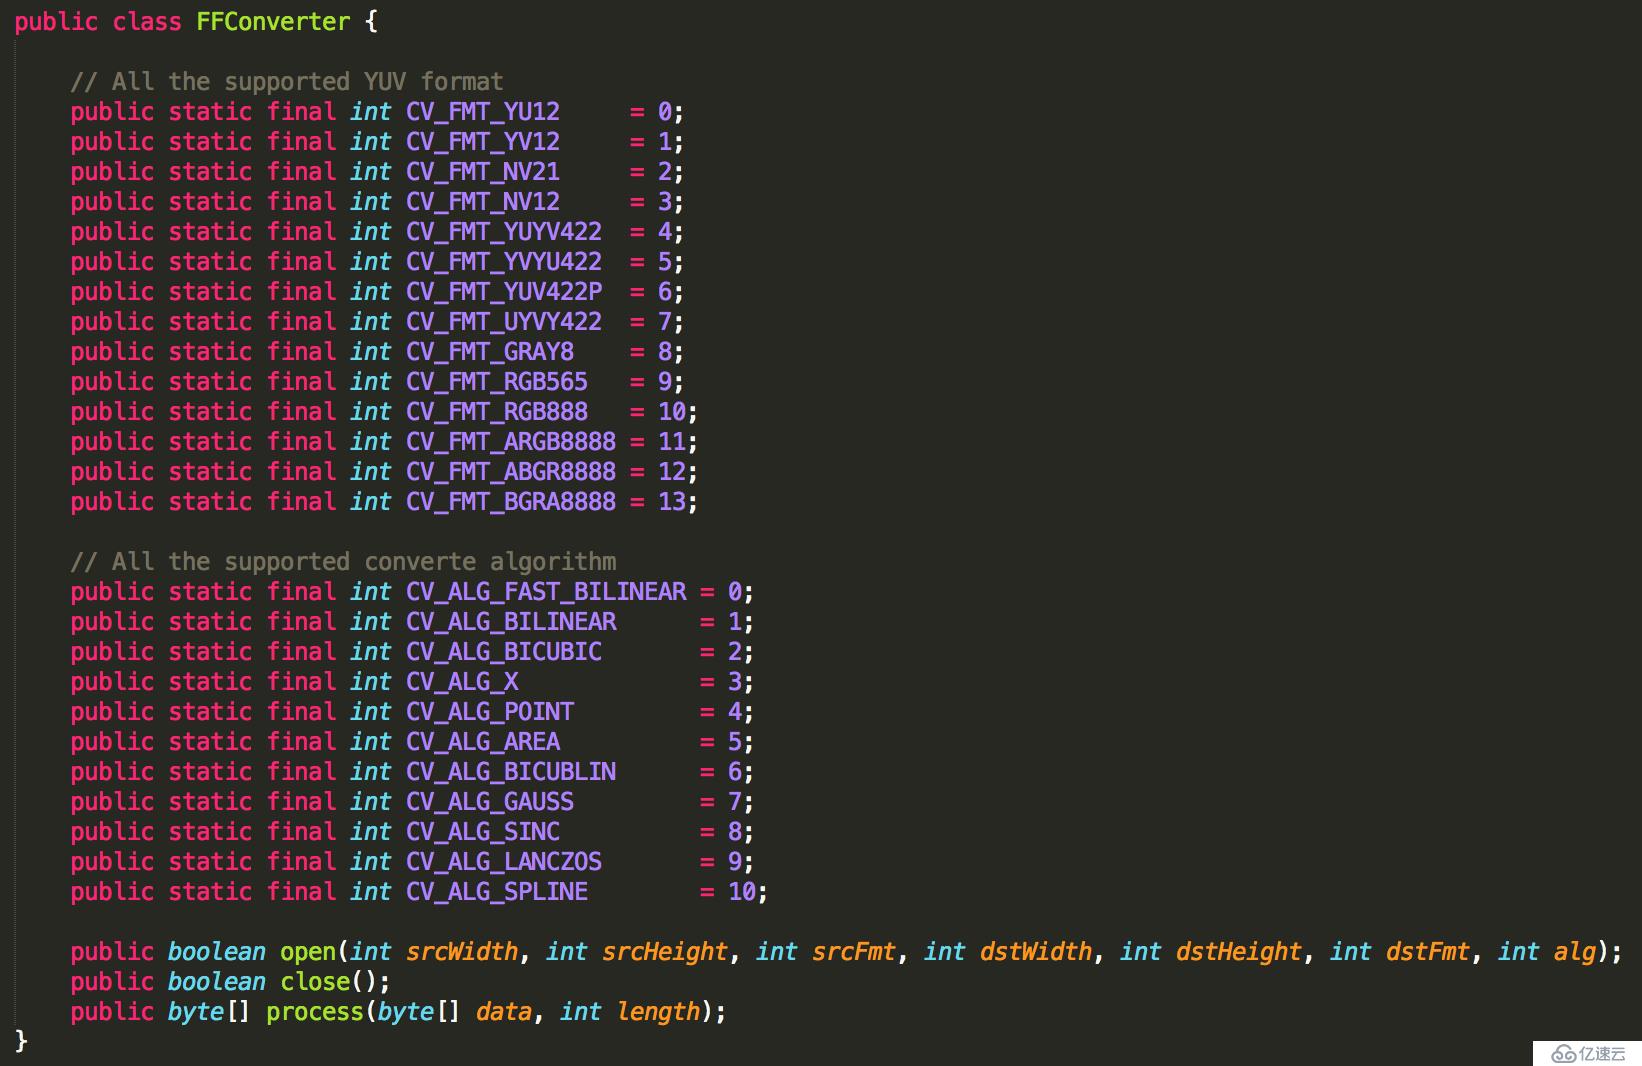Screen dimensions: 1642x1066
Task: Click the srcWidth parameter
Action: coord(462,951)
